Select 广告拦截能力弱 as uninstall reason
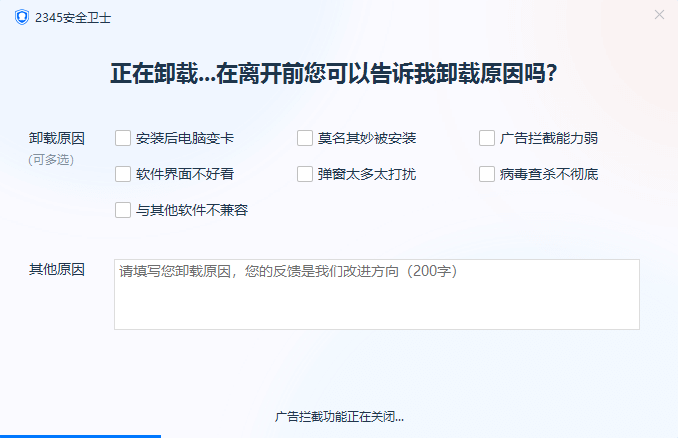 (487, 138)
